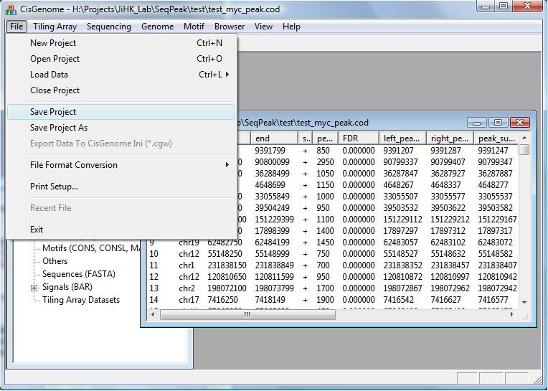
Task: Click table scroll down arrow
Action: [524, 302]
